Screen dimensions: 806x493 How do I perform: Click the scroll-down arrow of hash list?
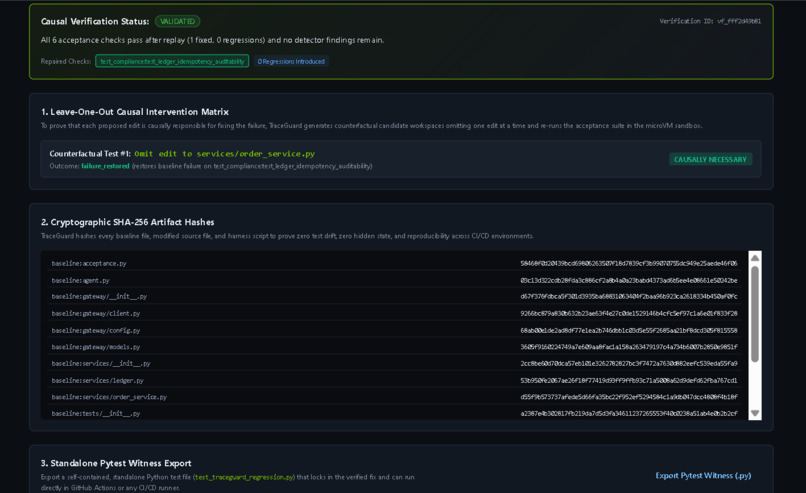(x=755, y=413)
